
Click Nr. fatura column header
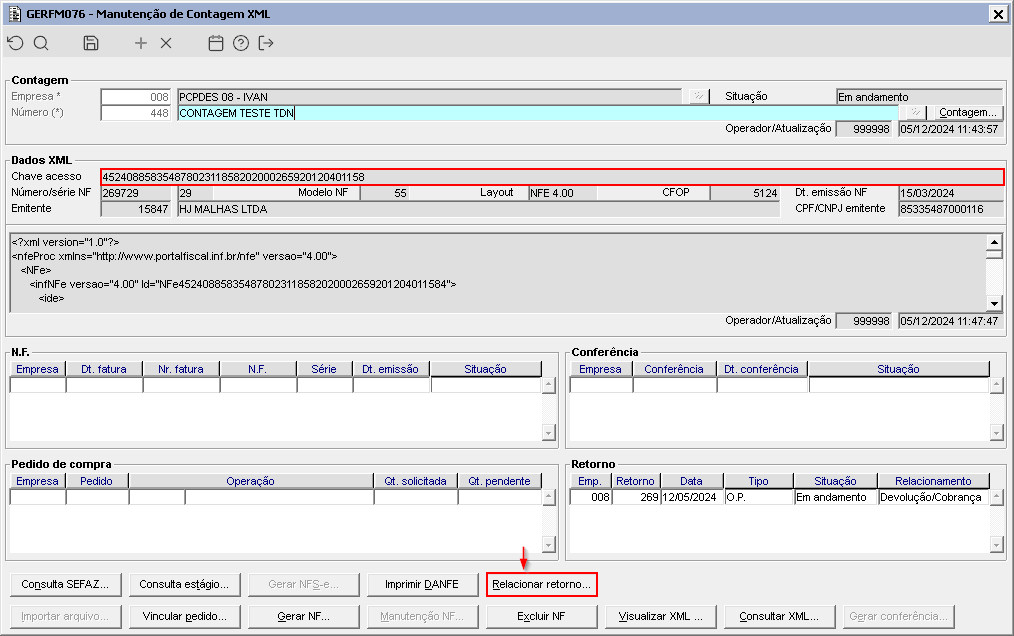click(181, 369)
